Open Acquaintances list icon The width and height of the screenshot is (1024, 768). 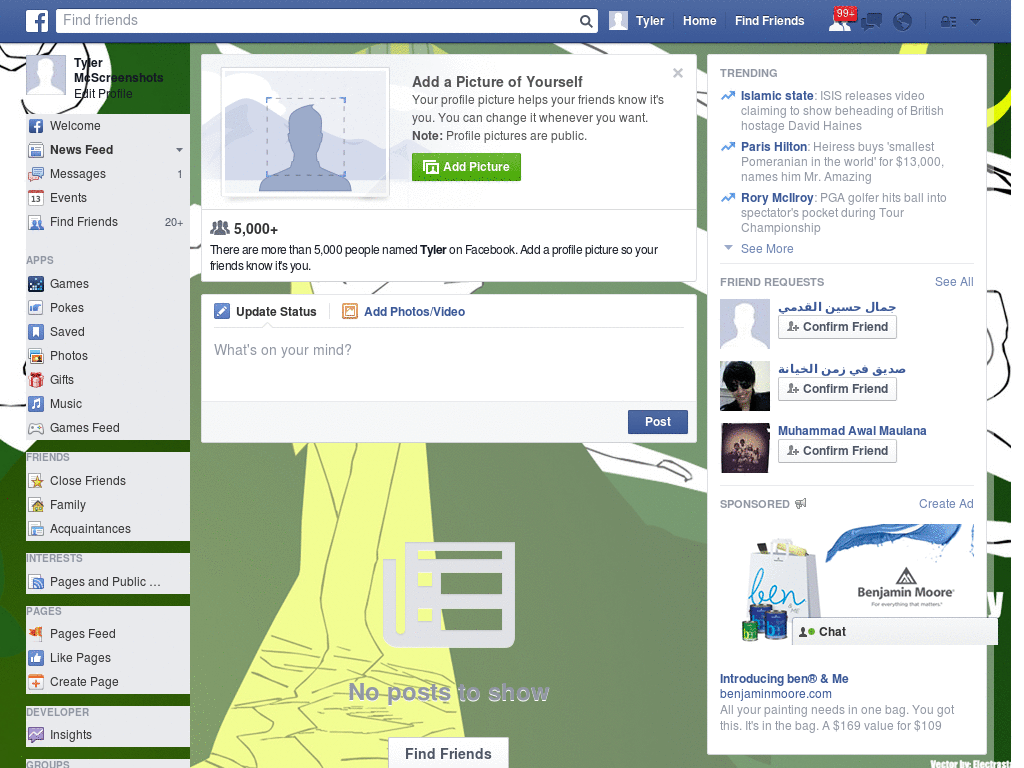36,529
